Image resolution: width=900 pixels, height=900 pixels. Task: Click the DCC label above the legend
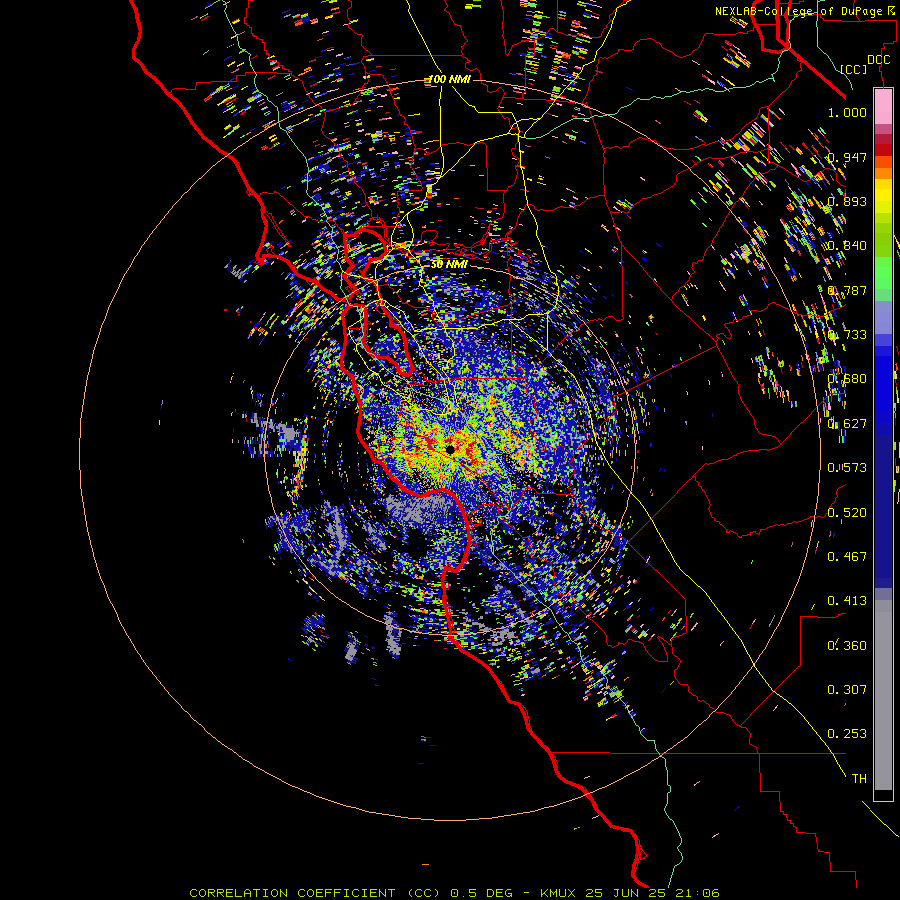tap(878, 60)
